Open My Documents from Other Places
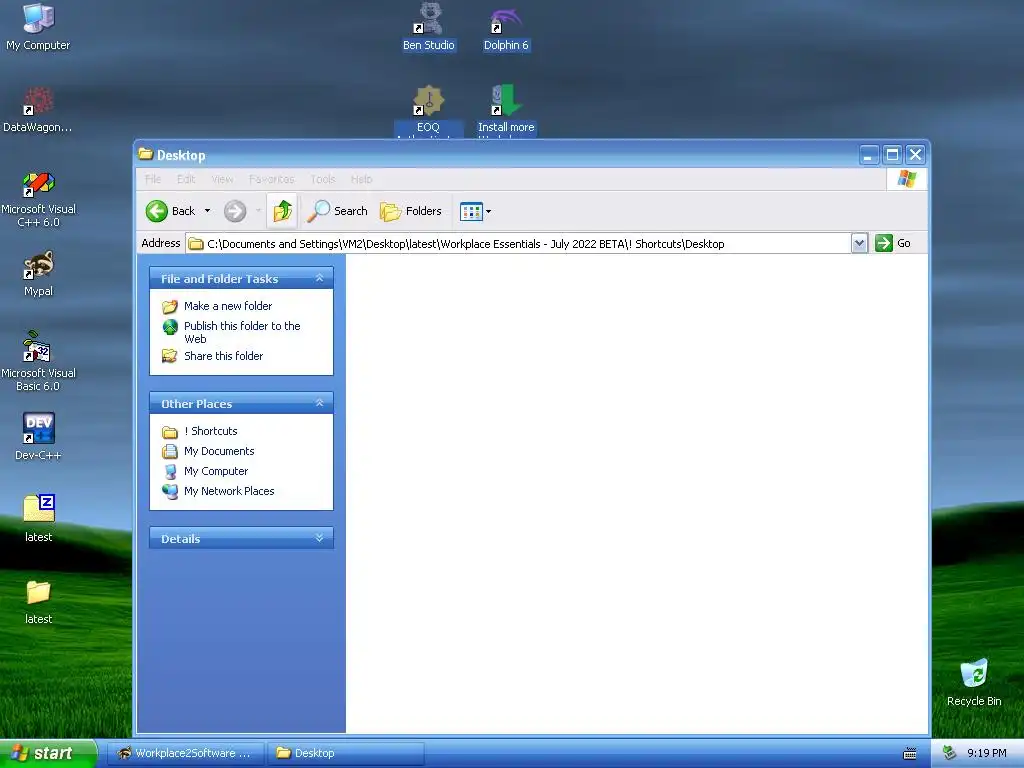1024x768 pixels. click(219, 451)
